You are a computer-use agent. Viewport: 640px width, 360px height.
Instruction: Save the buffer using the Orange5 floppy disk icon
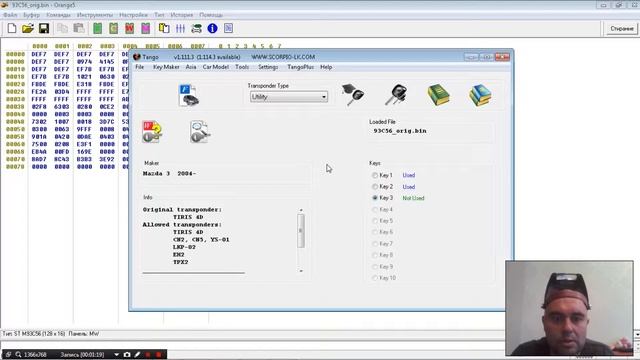pos(44,28)
